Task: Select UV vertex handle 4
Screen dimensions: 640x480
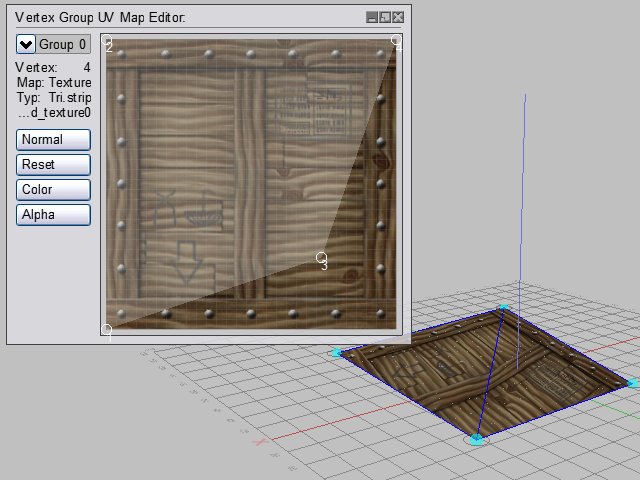Action: point(396,41)
